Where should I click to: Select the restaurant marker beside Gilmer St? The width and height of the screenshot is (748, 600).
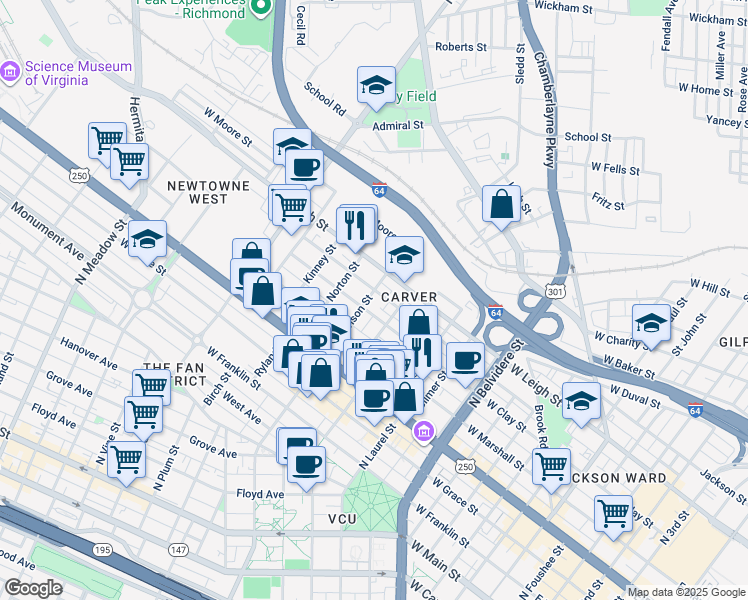click(x=422, y=354)
